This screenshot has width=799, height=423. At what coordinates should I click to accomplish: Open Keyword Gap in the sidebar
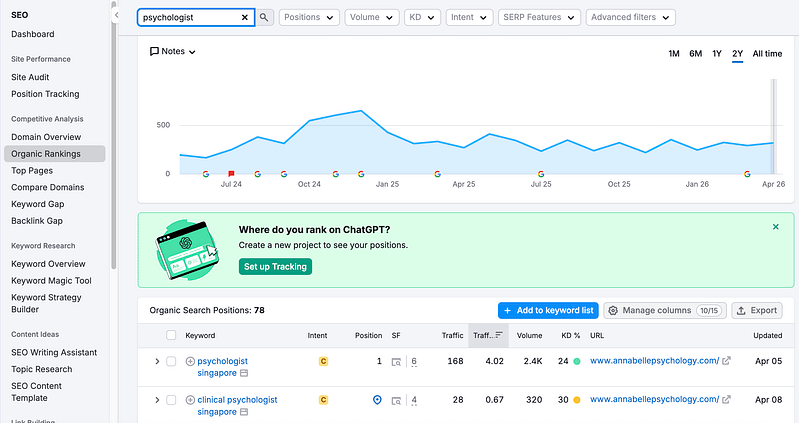click(x=37, y=203)
